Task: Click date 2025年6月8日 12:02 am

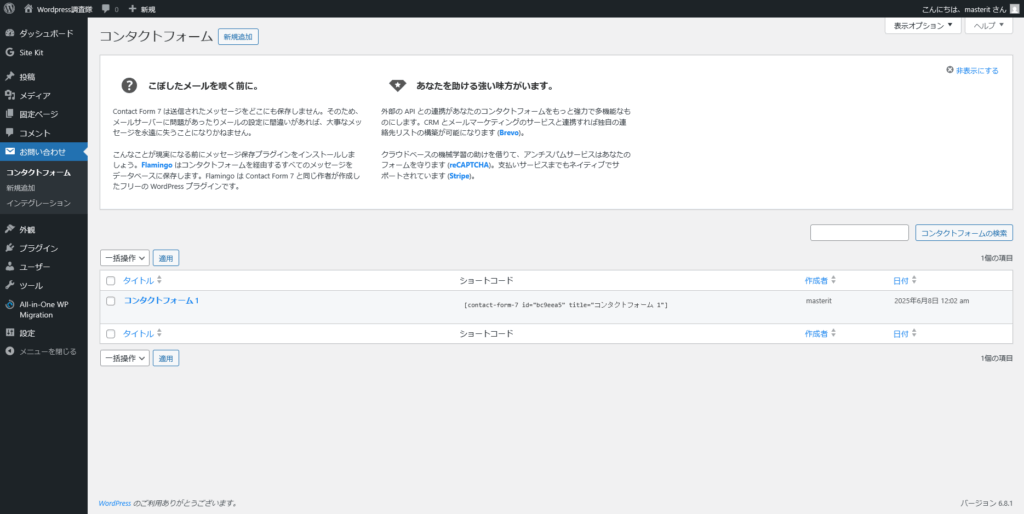Action: click(x=931, y=301)
